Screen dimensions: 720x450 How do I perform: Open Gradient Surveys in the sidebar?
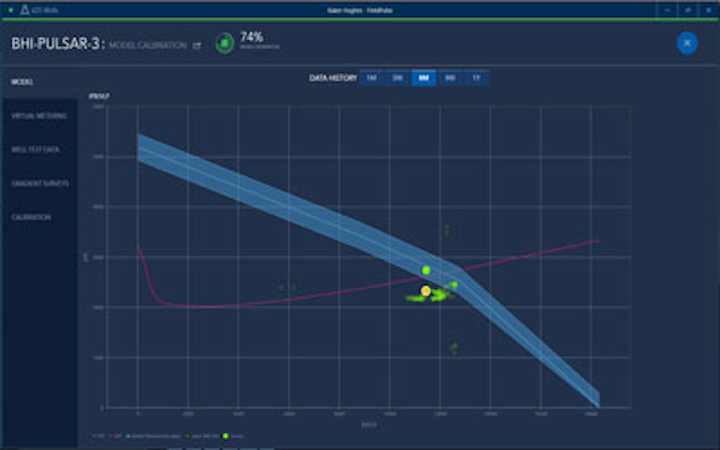click(x=40, y=183)
